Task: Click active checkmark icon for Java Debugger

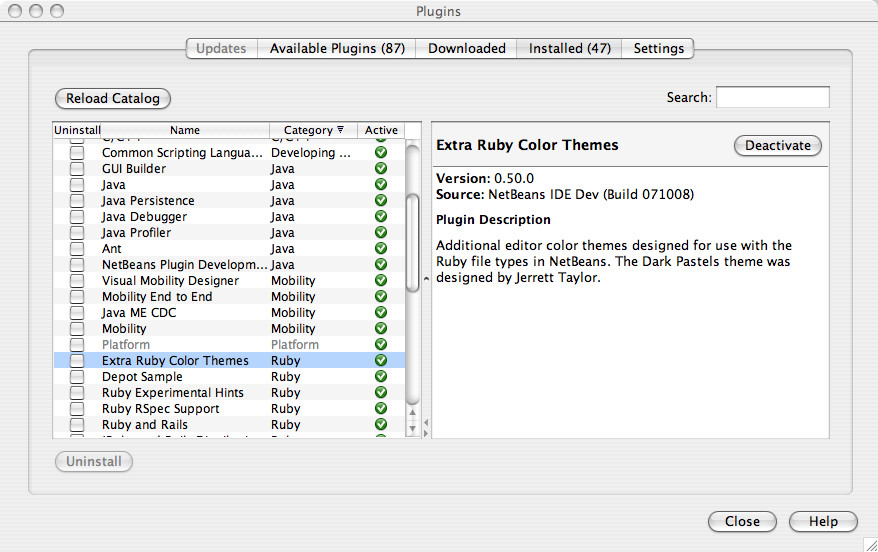Action: click(381, 216)
